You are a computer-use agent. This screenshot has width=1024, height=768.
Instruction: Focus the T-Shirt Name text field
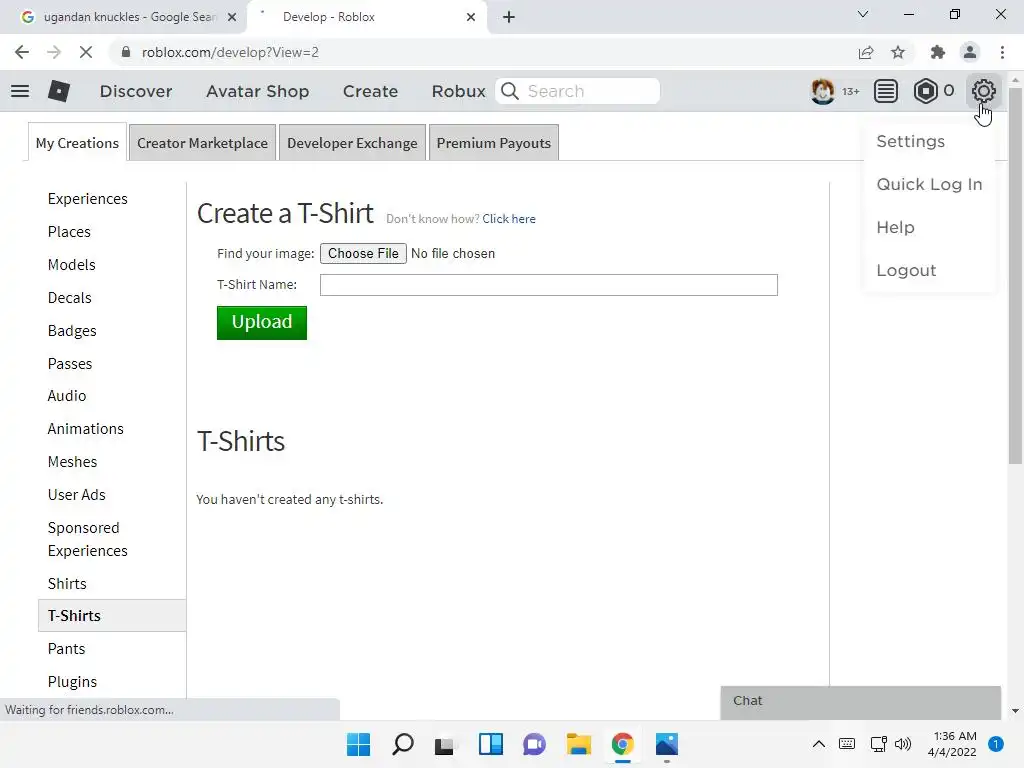(x=549, y=285)
